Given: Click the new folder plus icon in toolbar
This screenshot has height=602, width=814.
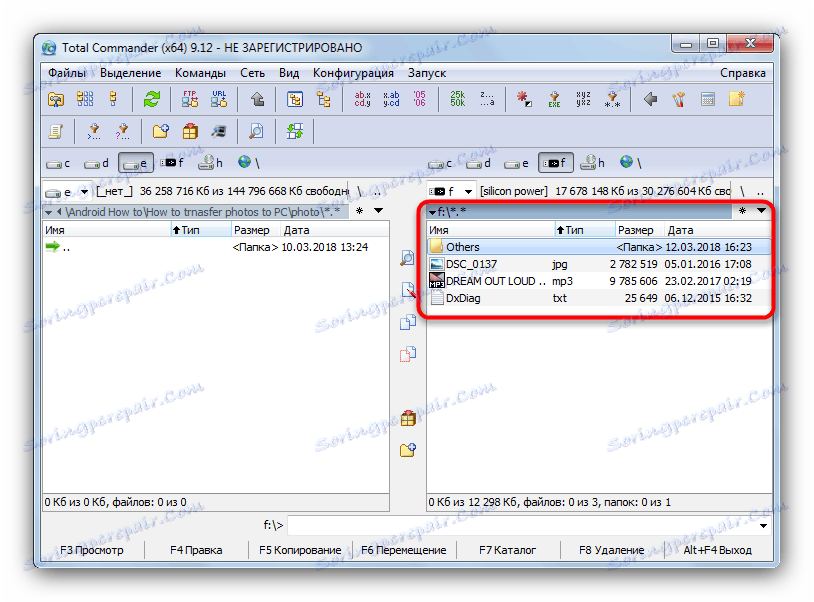Looking at the screenshot, I should 161,131.
